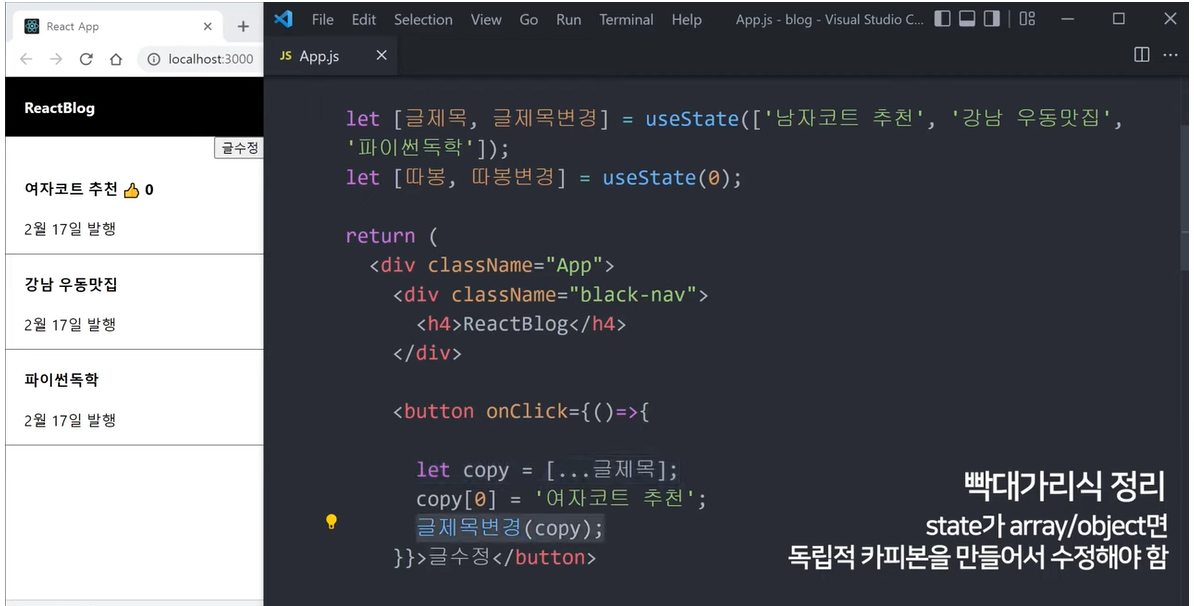Maximize the VS Code window
The image size is (1194, 606).
(1119, 19)
